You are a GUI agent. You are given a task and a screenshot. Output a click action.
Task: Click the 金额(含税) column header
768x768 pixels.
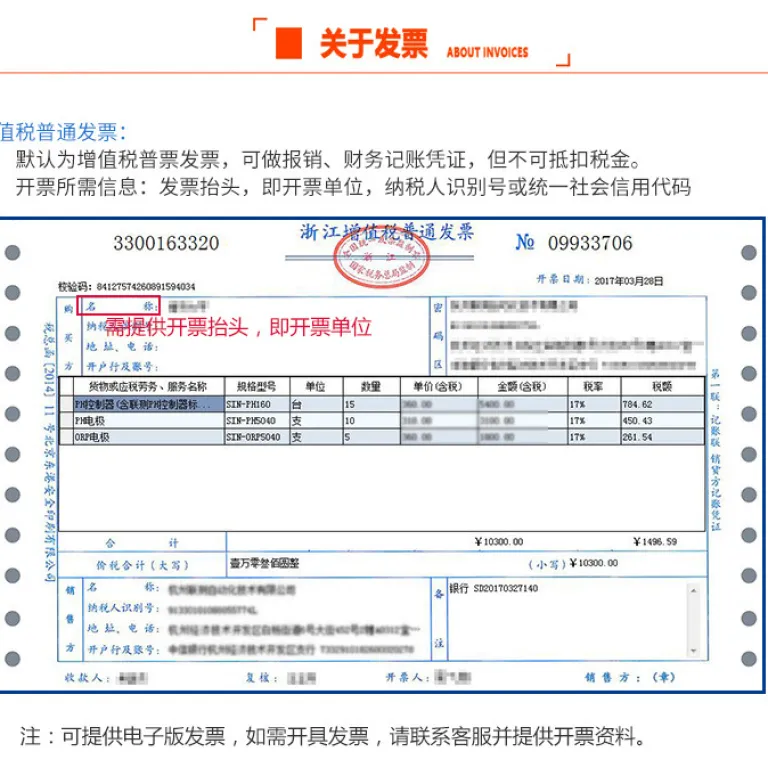coord(522,386)
